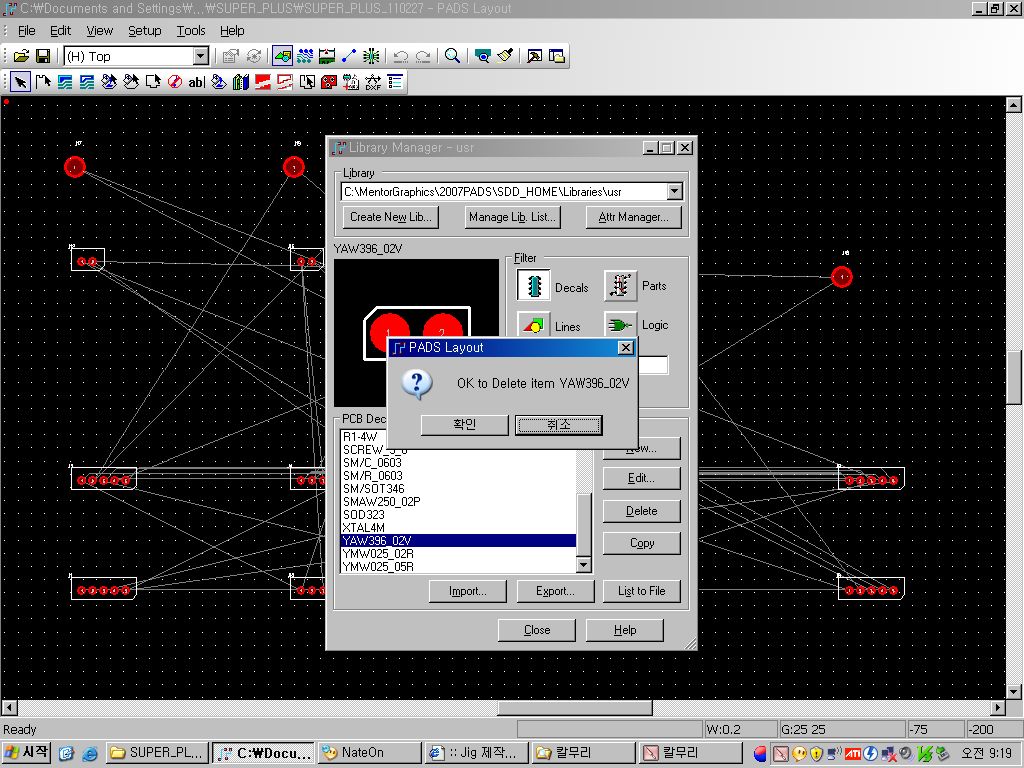Choose the Select mode arrow tool

coord(21,82)
